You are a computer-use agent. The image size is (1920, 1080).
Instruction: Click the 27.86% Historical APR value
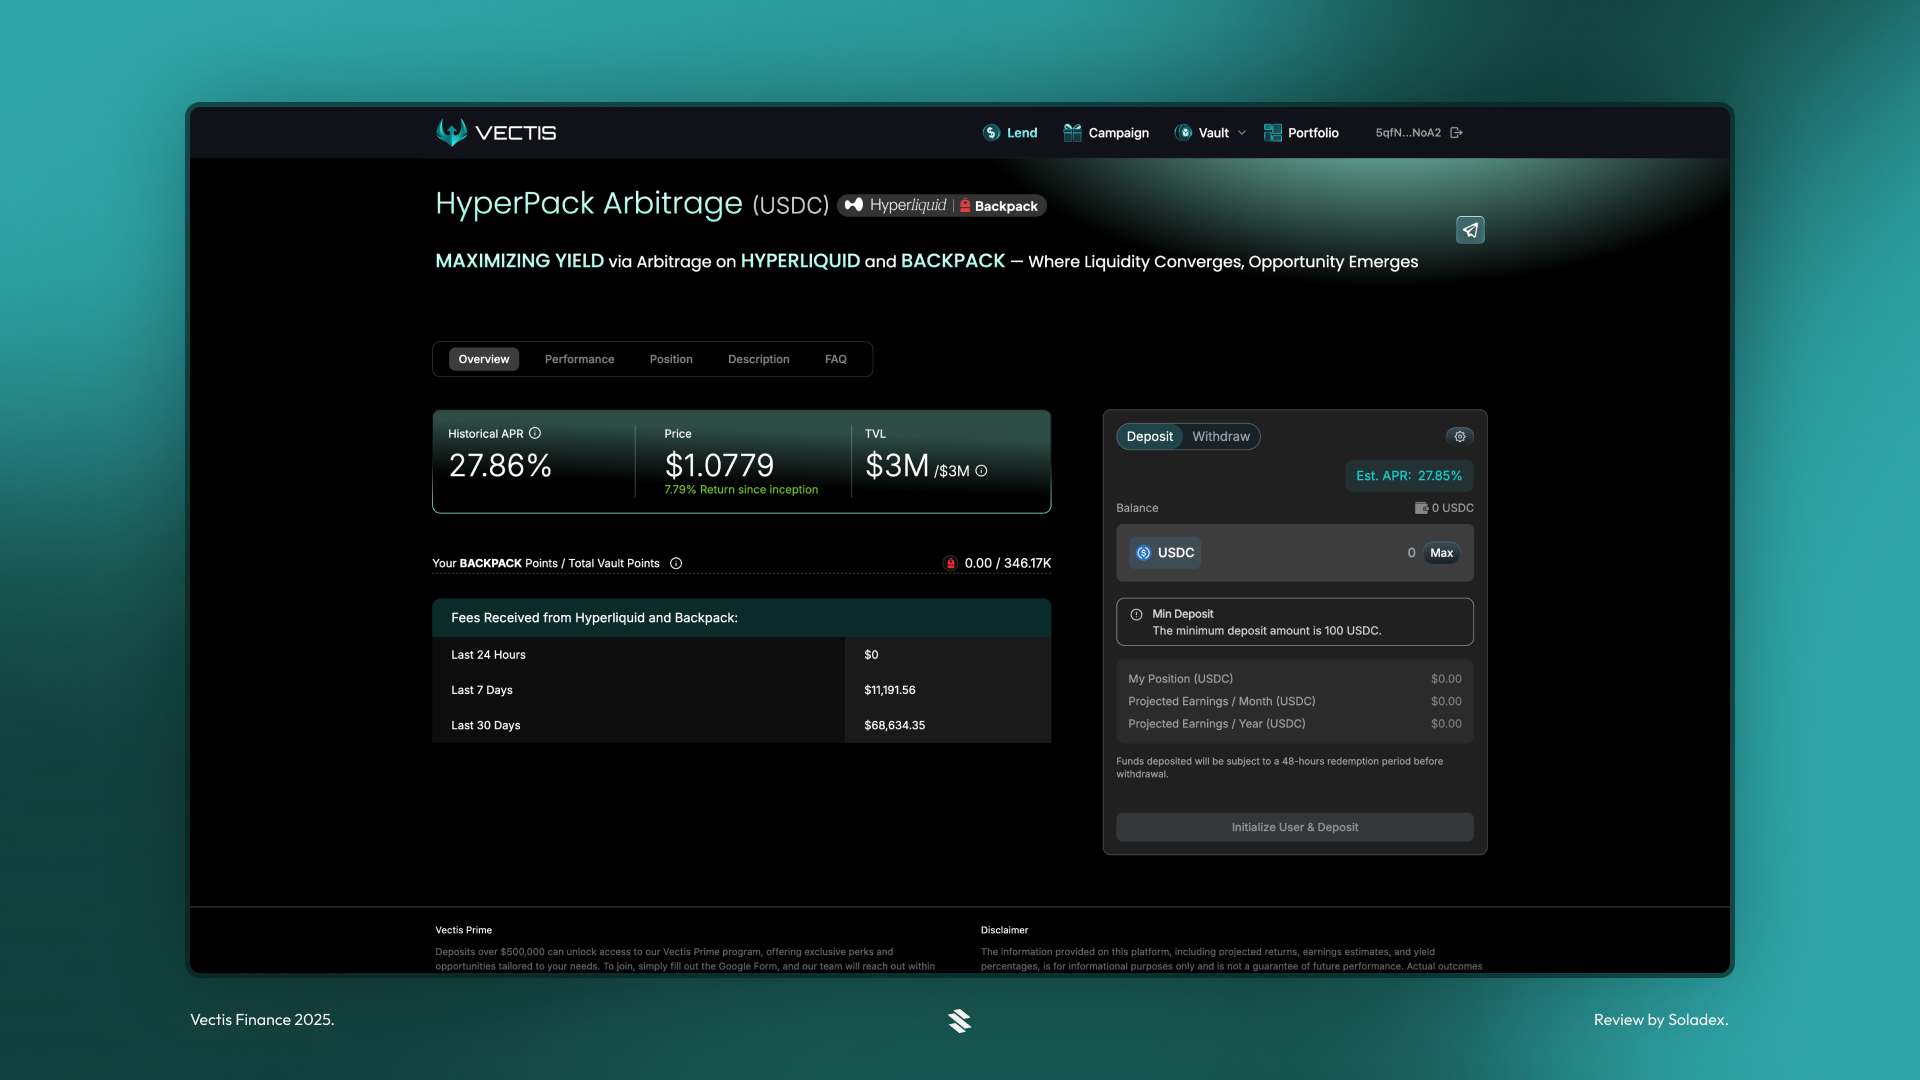point(500,466)
